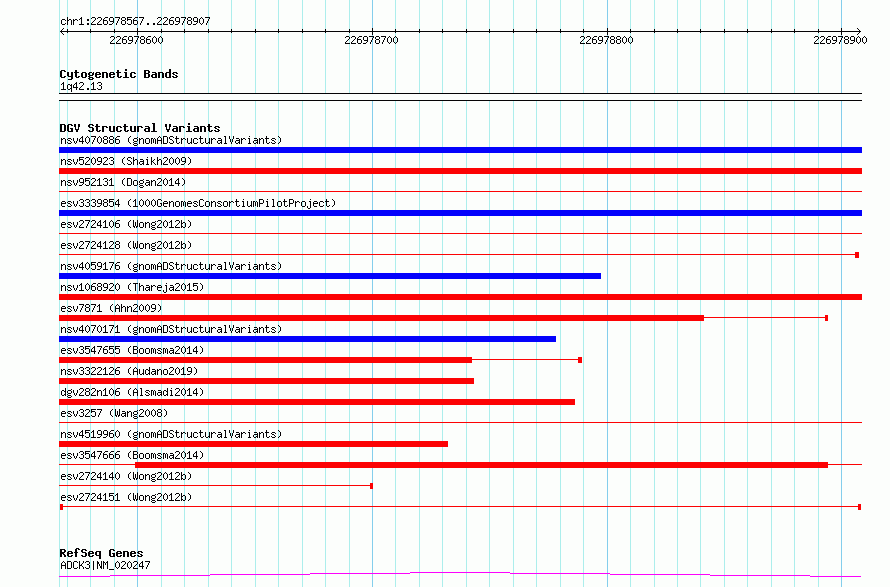
Task: Open variant nsv3322126 (Audano2019)
Action: click(129, 371)
